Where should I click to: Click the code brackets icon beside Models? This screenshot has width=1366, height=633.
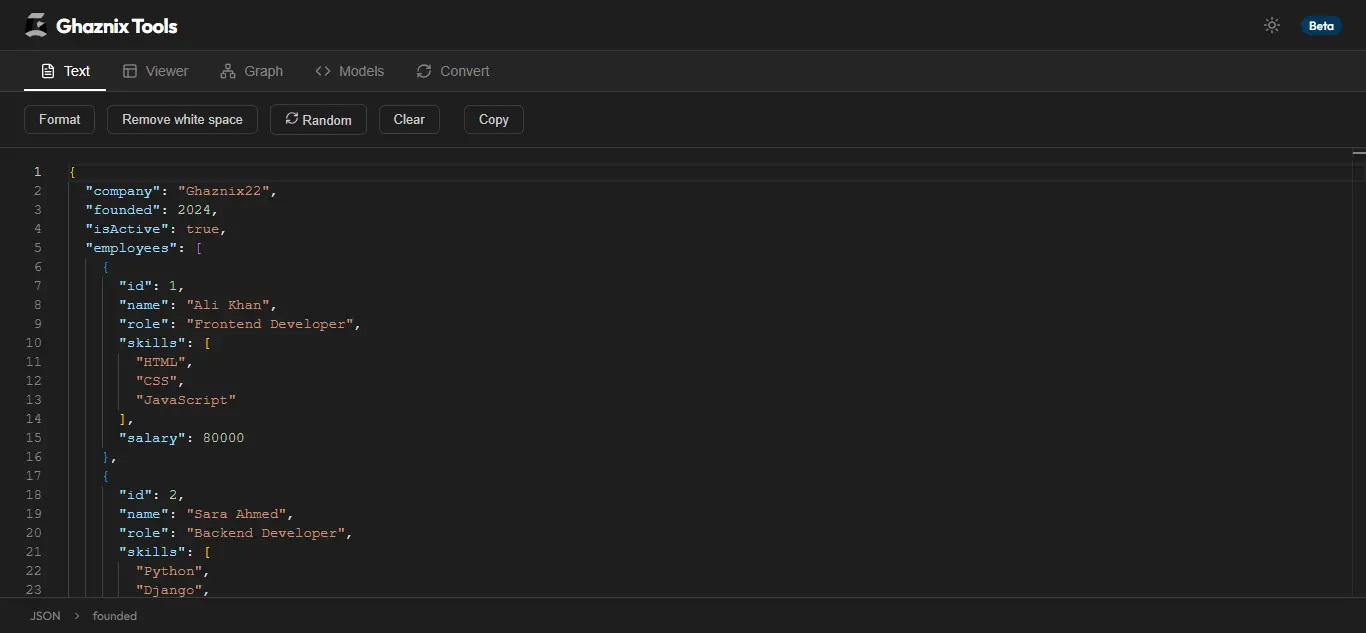[322, 71]
